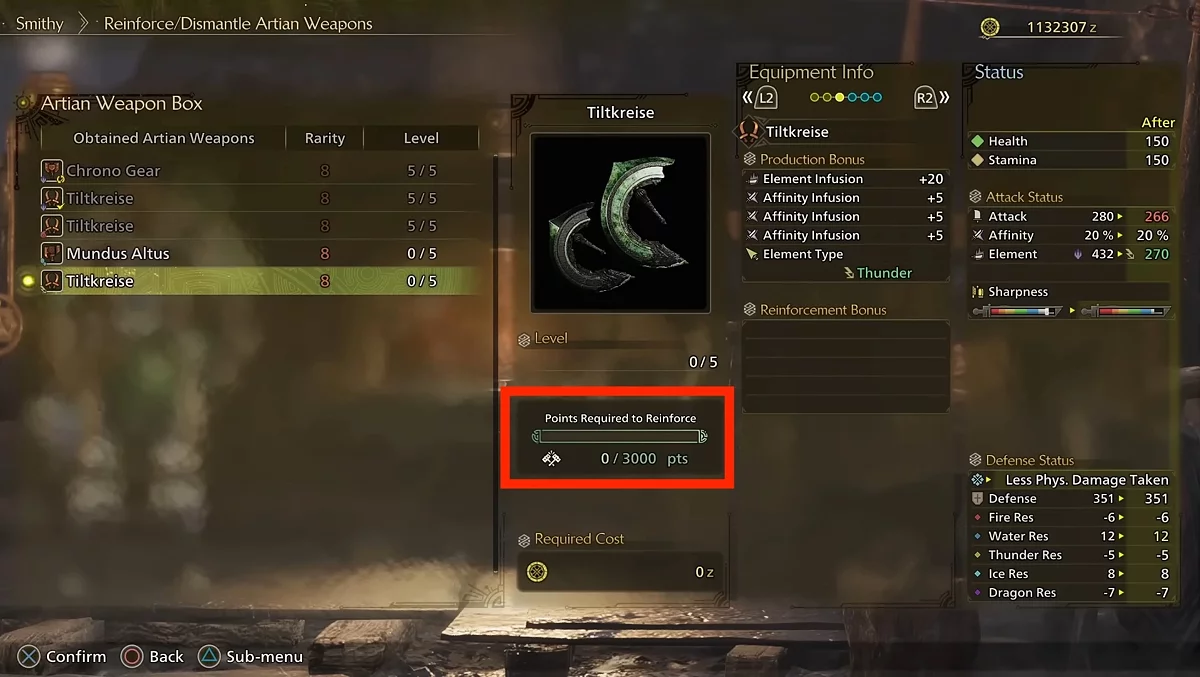Screen dimensions: 1200x677
Task: Click the Points Required to Reinforce bar
Action: click(620, 436)
